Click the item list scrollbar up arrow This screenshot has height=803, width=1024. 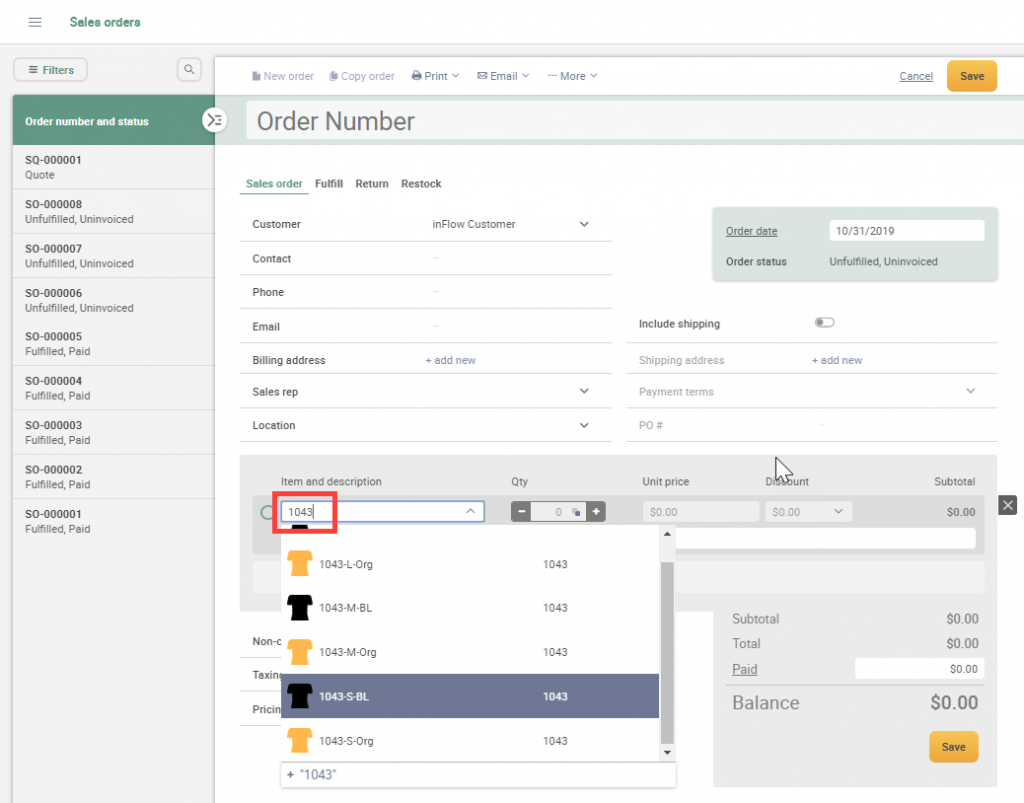[667, 534]
